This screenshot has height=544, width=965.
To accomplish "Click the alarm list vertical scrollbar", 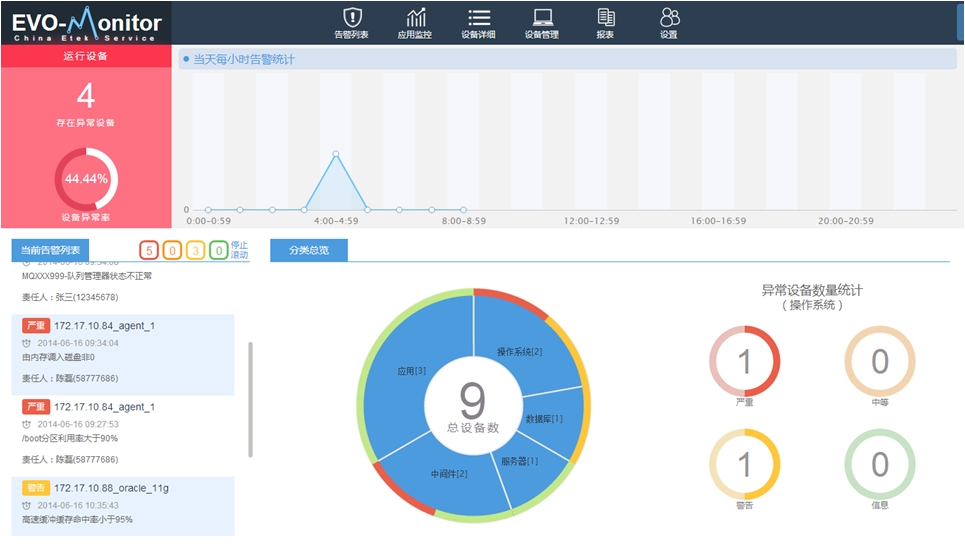I will click(250, 400).
